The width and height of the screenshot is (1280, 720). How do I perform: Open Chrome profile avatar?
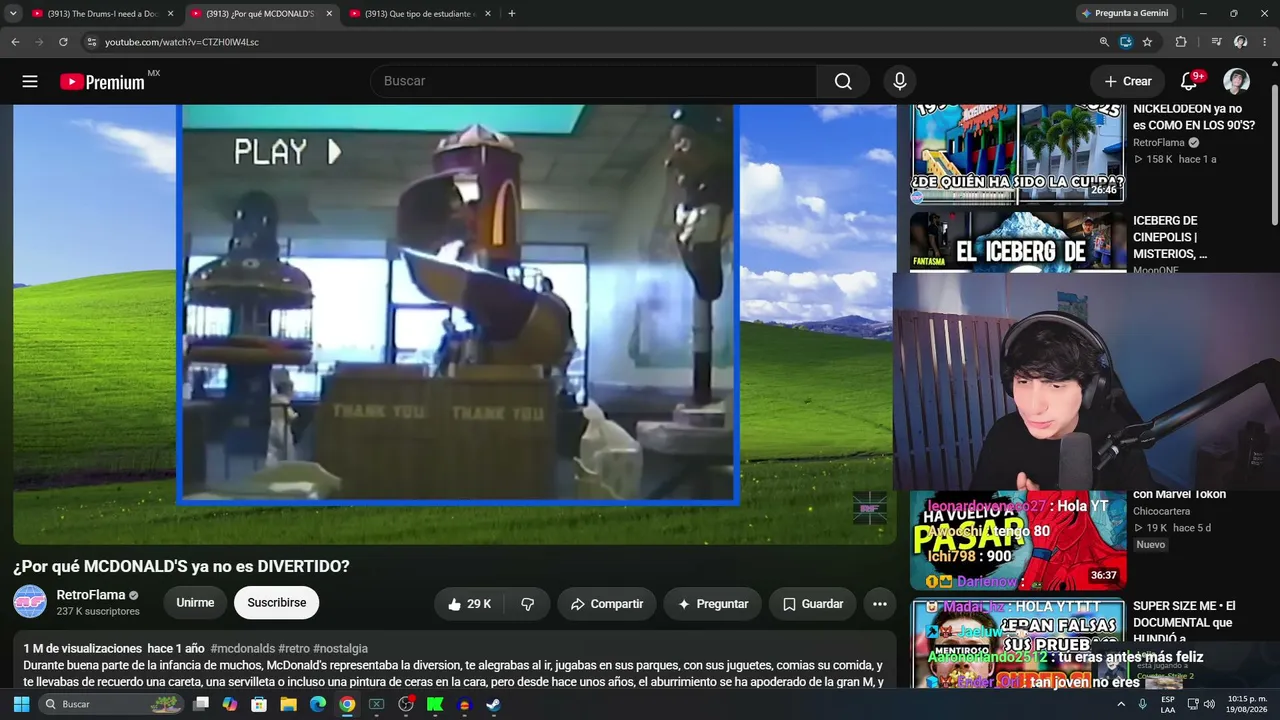(x=1240, y=42)
